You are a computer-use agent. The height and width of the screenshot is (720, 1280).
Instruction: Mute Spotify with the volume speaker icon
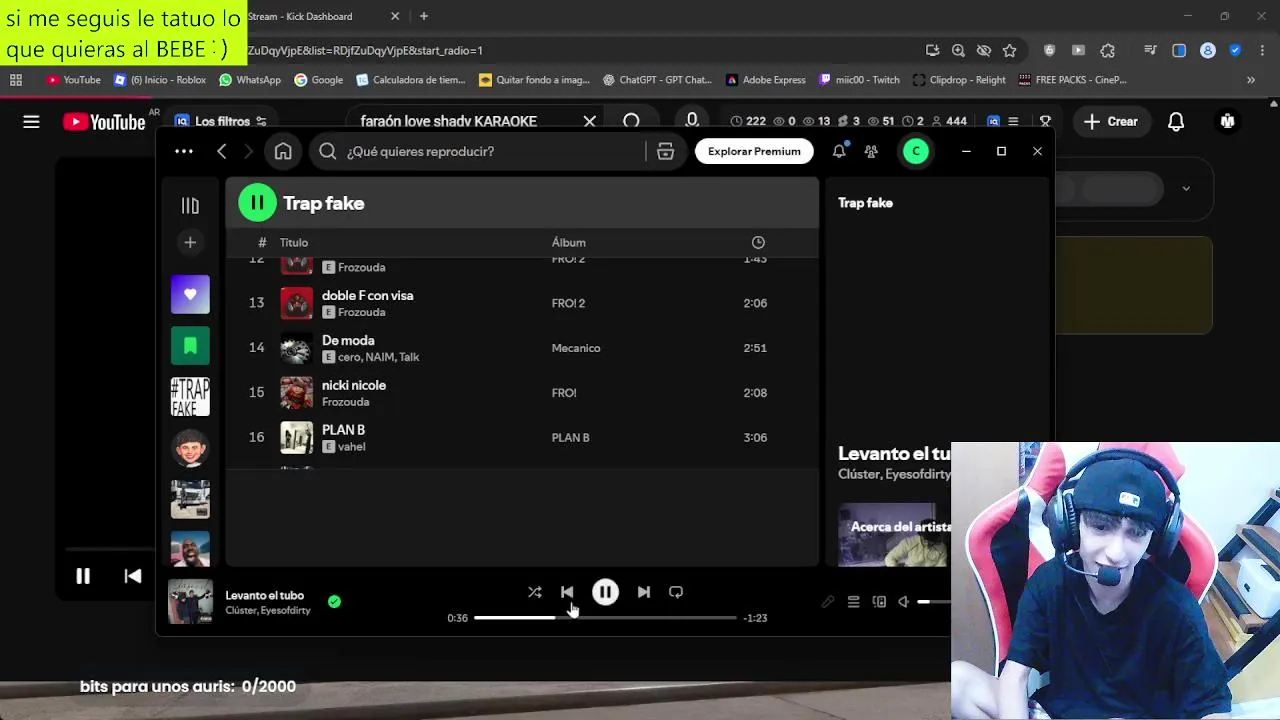click(904, 602)
